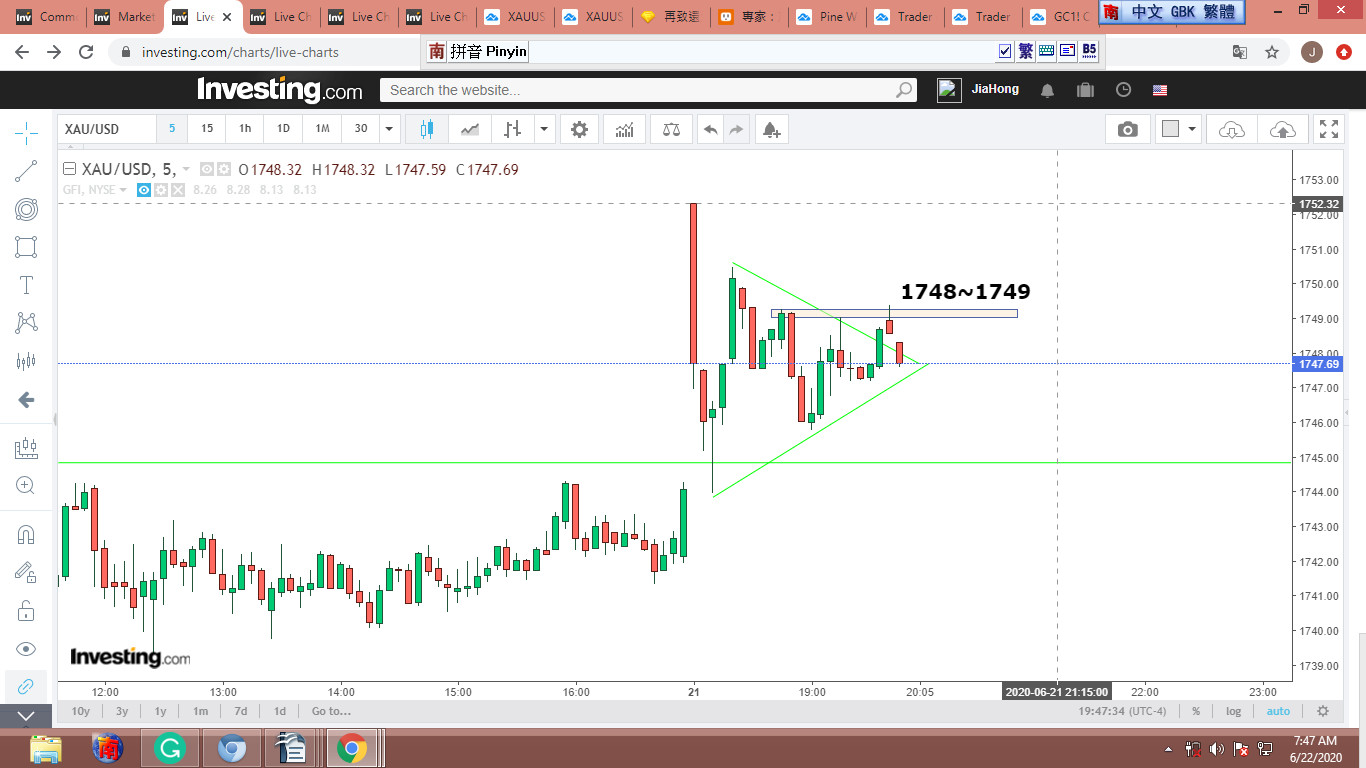Expand the GFI, NYSE legend dropdown
The image size is (1366, 768).
(124, 190)
